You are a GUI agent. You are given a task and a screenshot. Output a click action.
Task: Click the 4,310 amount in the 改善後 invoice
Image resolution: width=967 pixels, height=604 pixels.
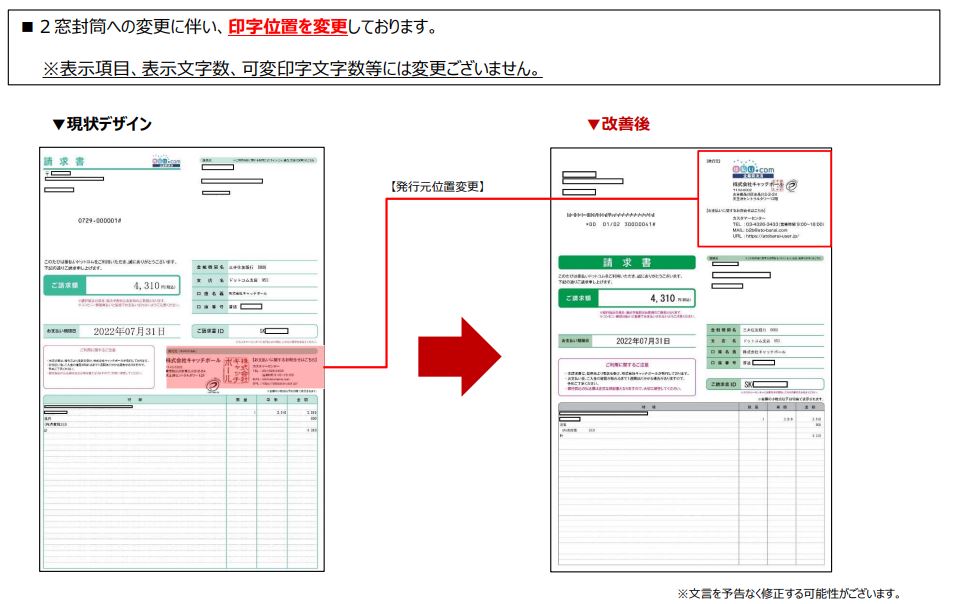coord(663,298)
